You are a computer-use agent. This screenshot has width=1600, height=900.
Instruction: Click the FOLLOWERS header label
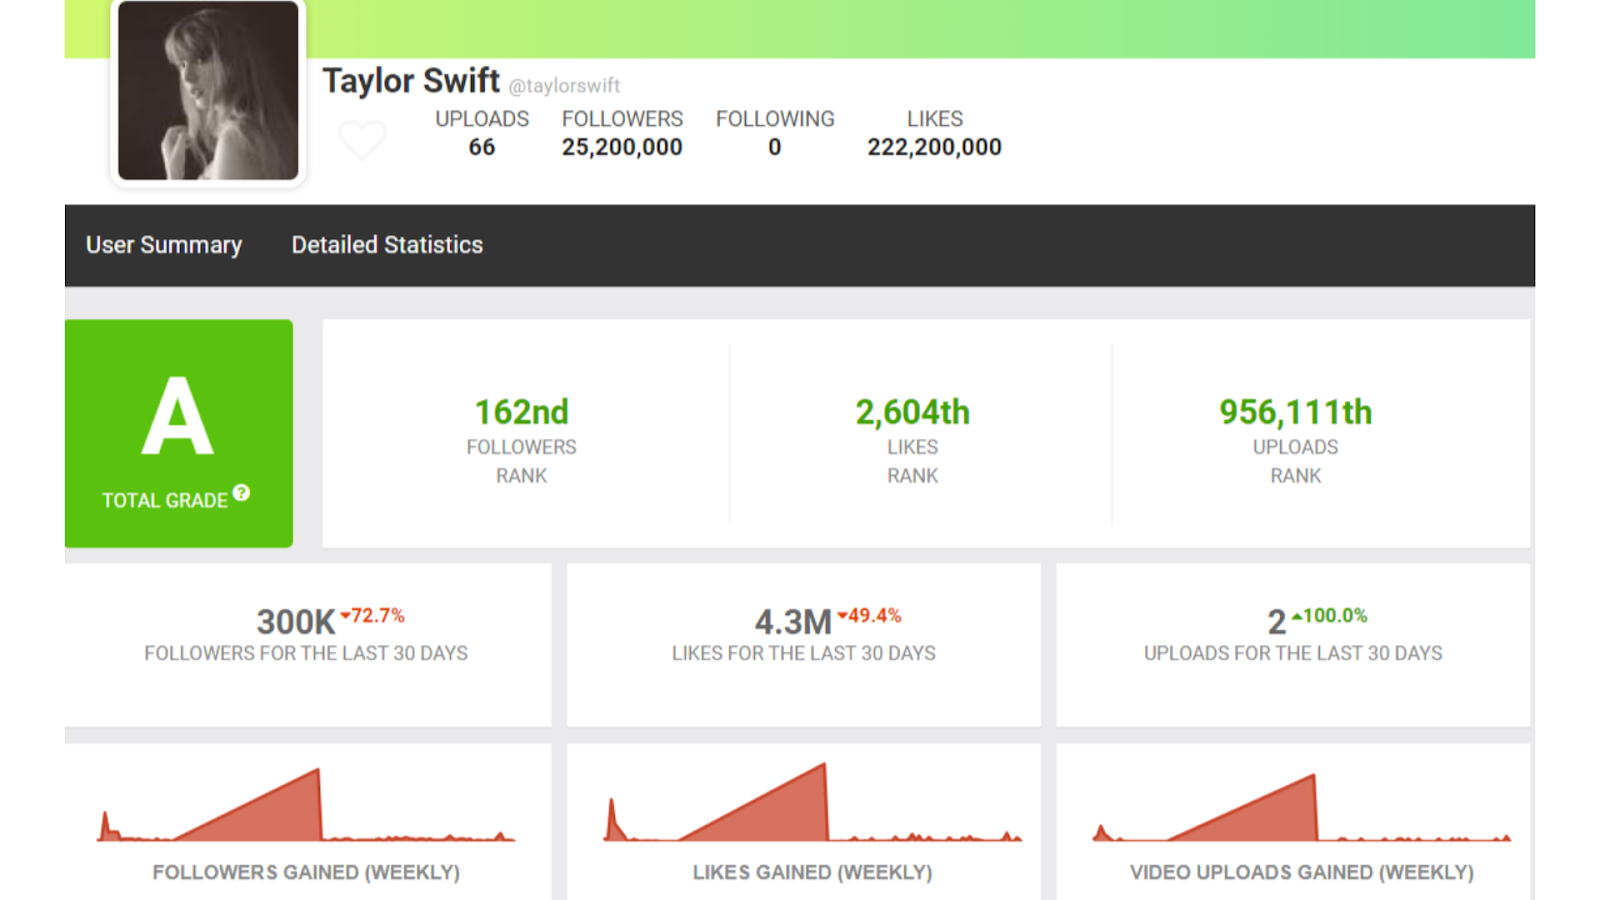[x=622, y=119]
